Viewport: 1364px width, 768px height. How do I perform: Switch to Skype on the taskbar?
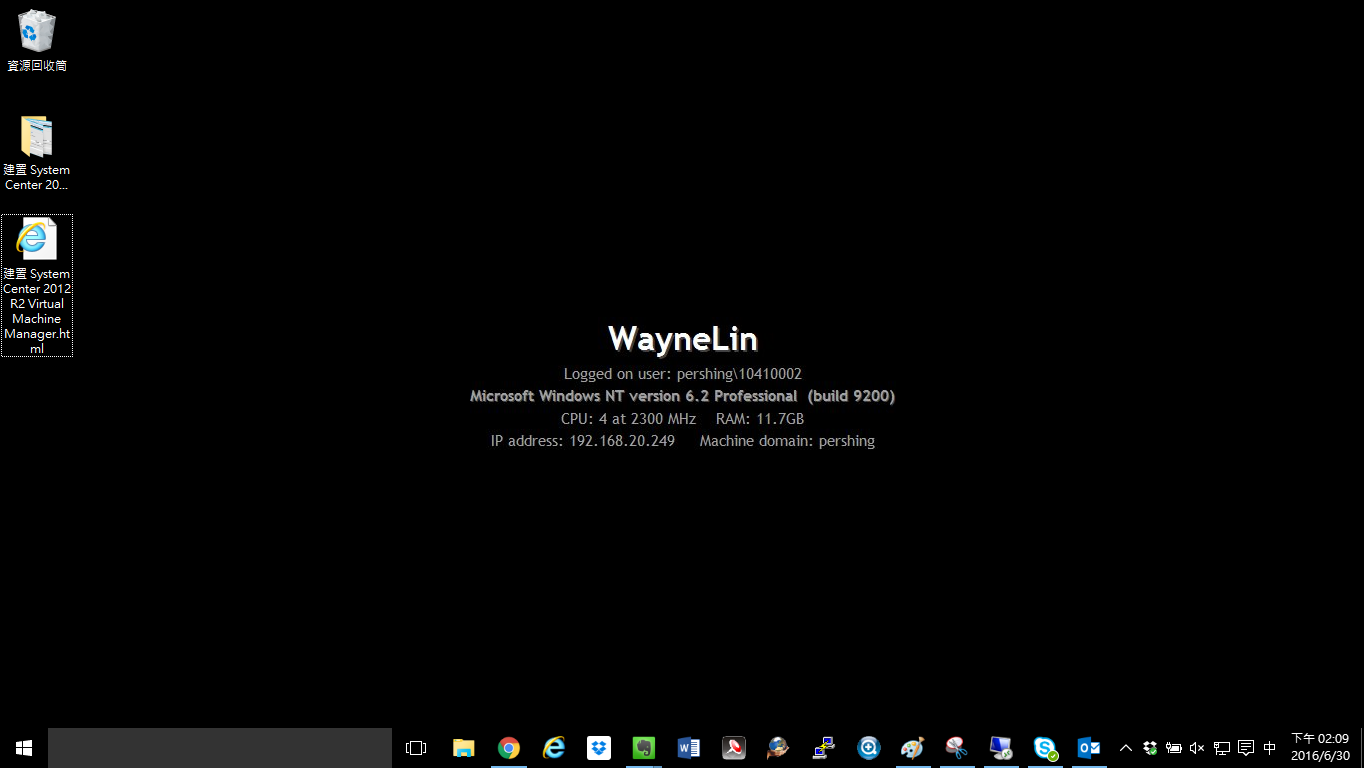1046,748
